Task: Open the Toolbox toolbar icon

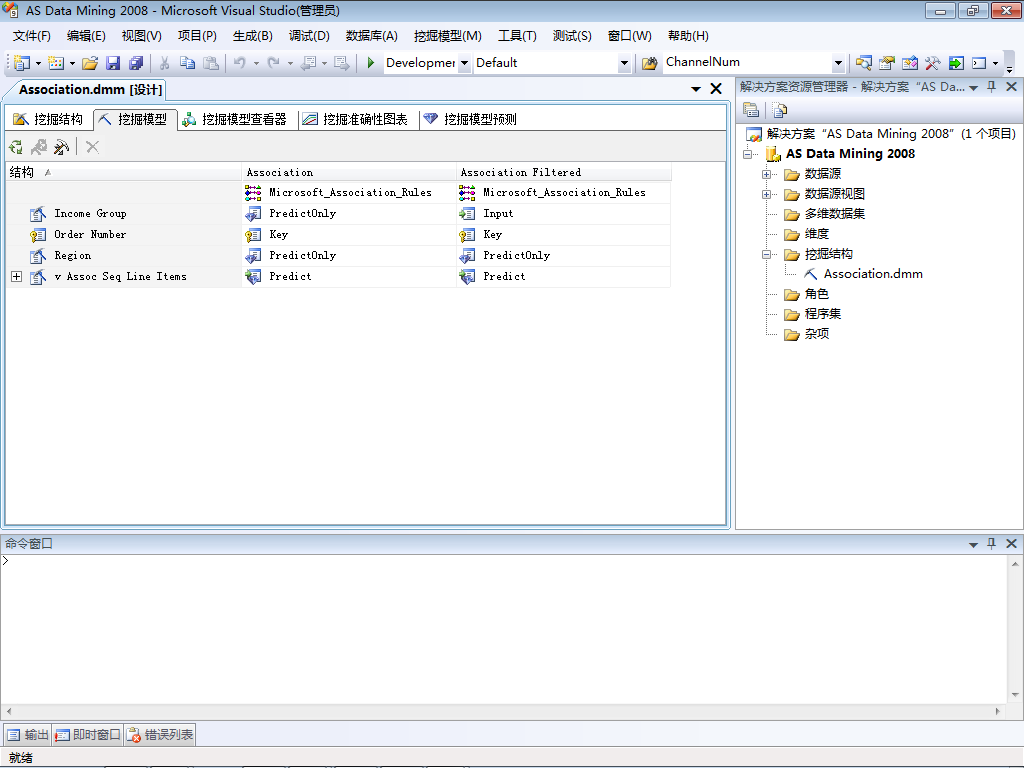Action: (x=933, y=63)
